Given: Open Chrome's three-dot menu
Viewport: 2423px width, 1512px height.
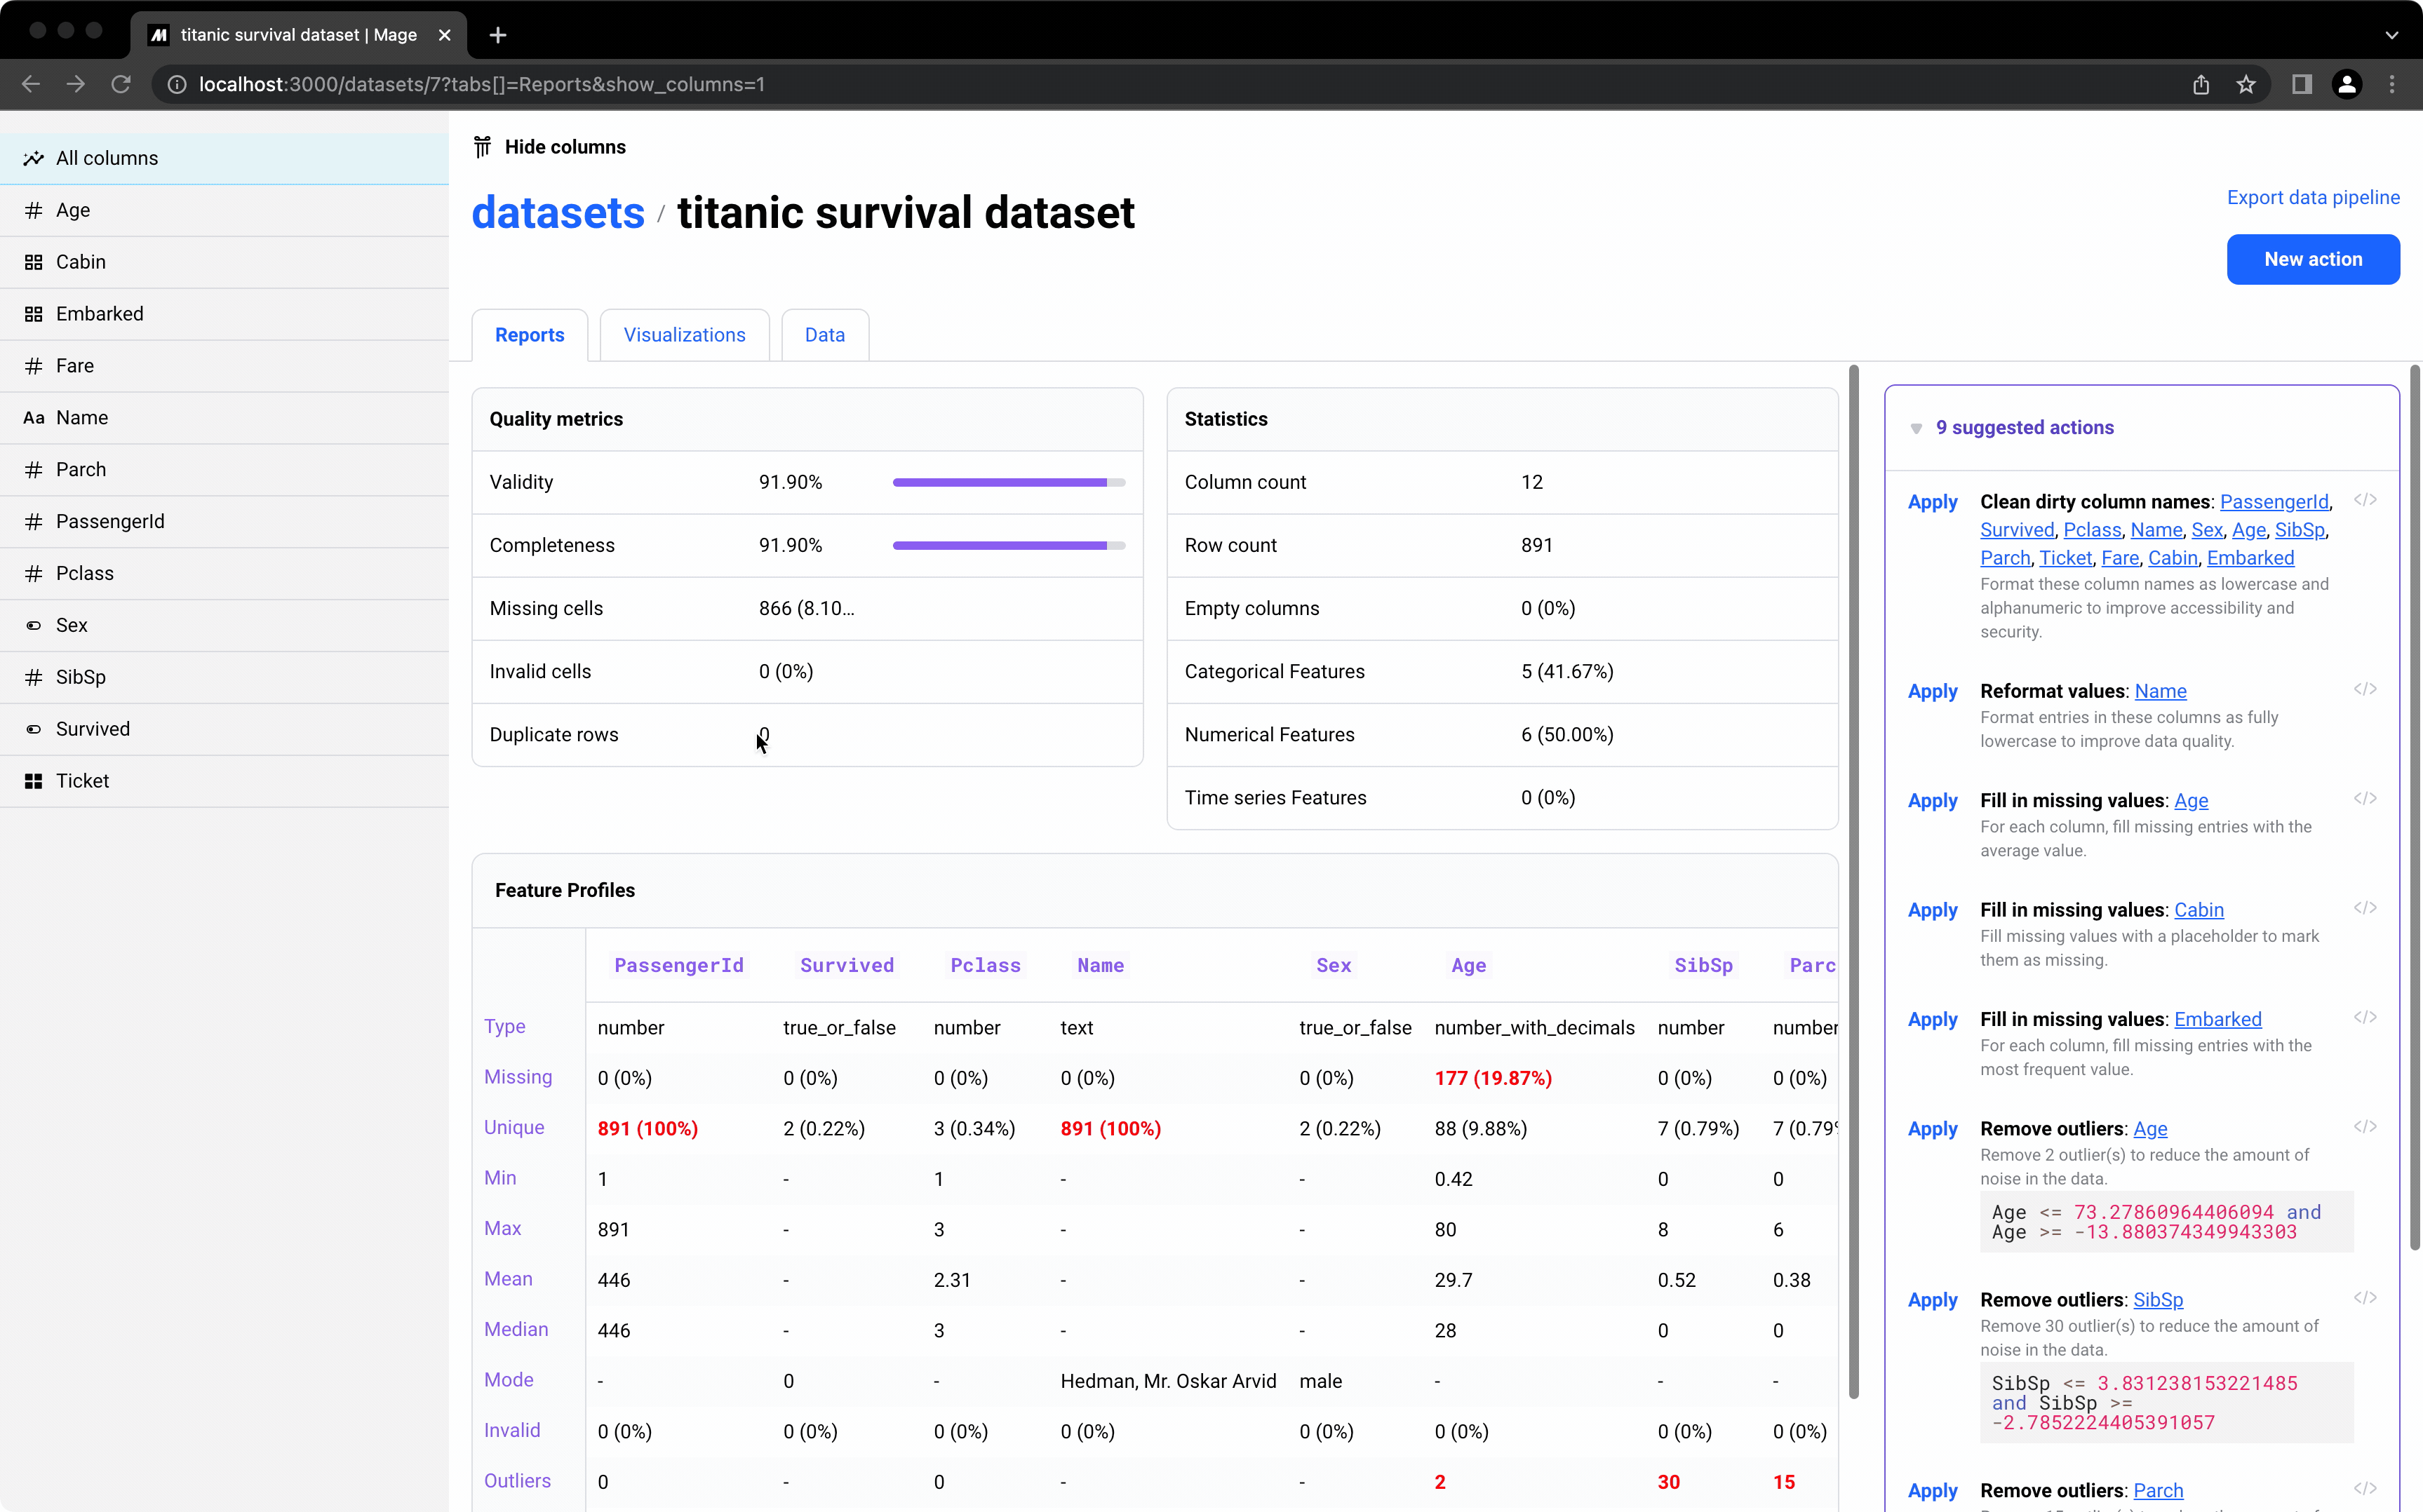Looking at the screenshot, I should tap(2391, 85).
